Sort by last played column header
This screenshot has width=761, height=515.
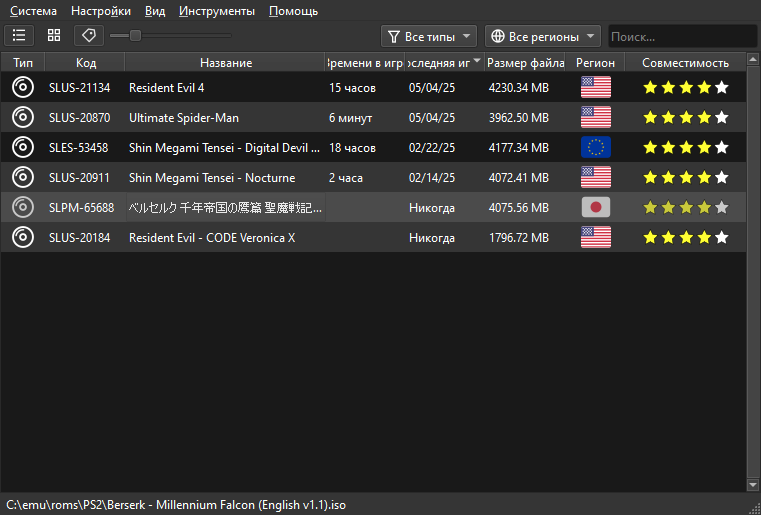[x=445, y=63]
